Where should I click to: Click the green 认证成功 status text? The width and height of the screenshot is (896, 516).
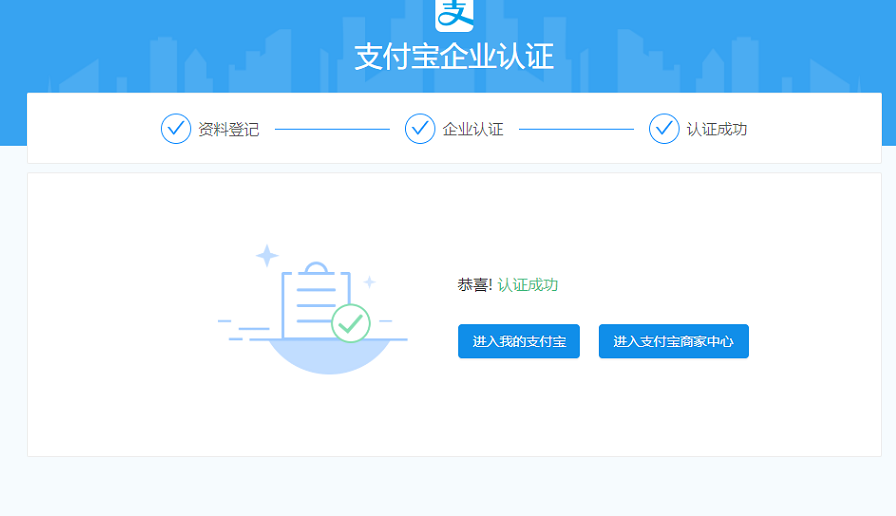(x=527, y=285)
